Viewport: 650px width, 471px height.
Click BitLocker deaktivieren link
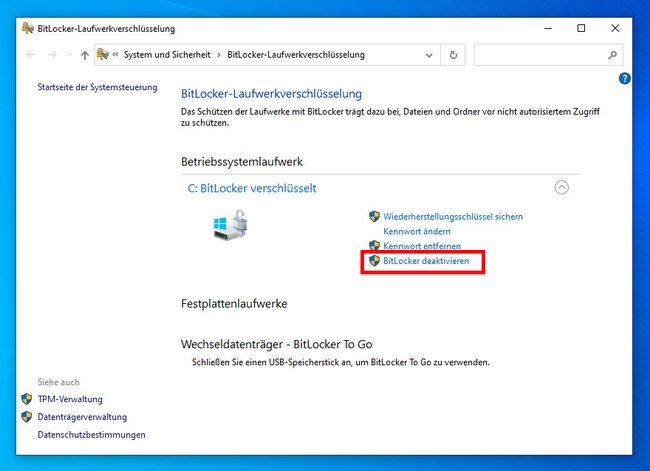click(426, 261)
